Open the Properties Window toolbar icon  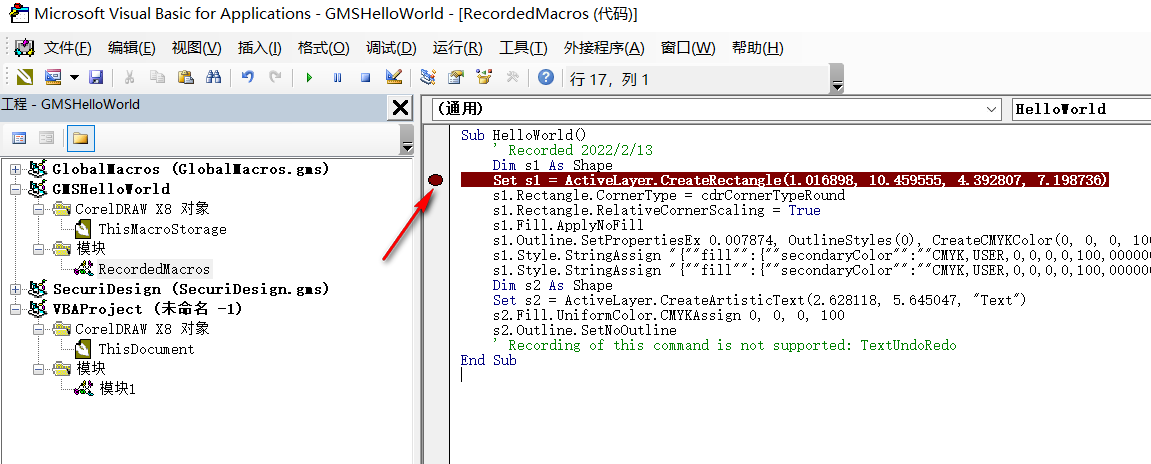pos(456,76)
